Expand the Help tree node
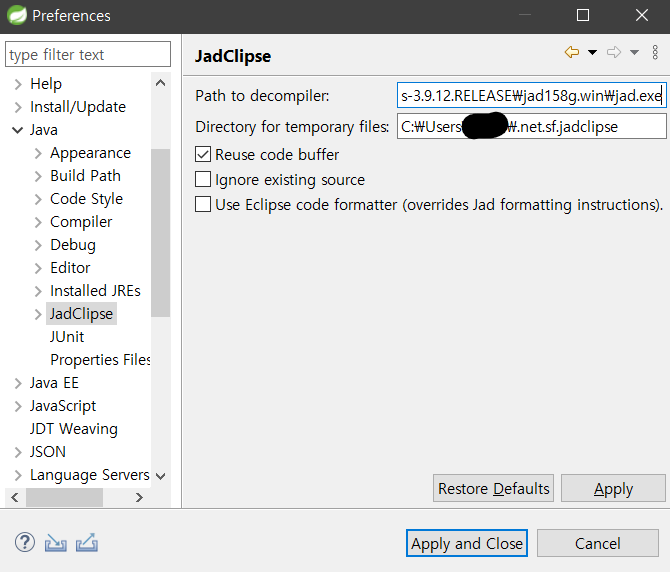 pos(18,84)
